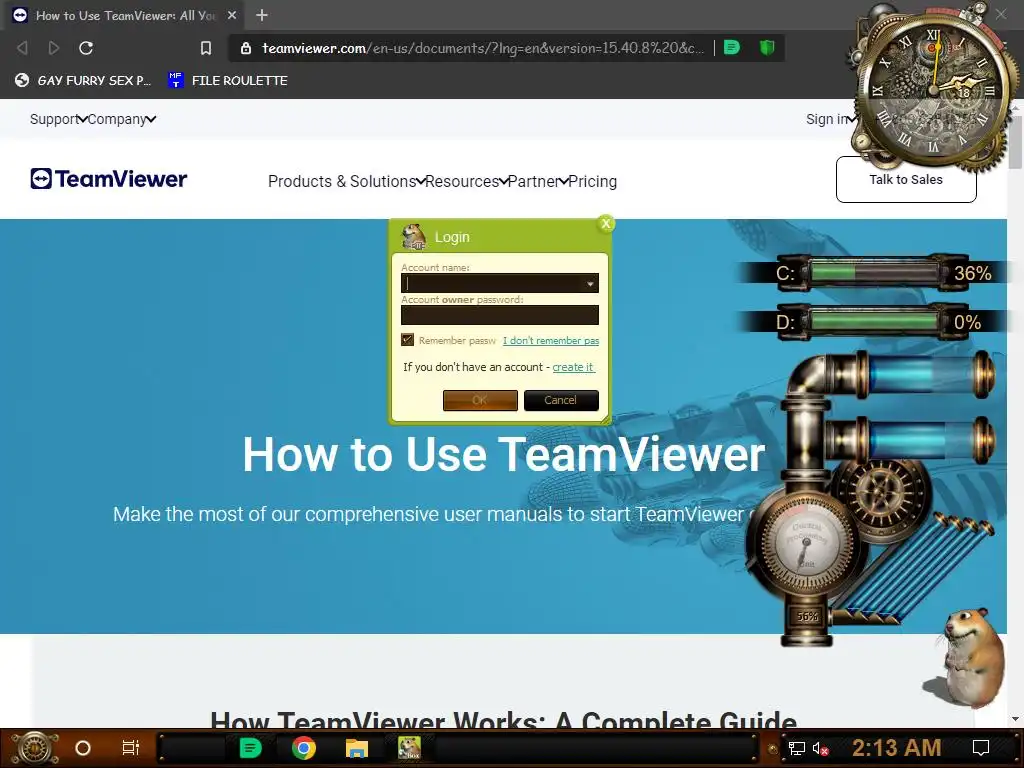Open Cortana search circle on the taskbar
This screenshot has height=768, width=1024.
[83, 748]
